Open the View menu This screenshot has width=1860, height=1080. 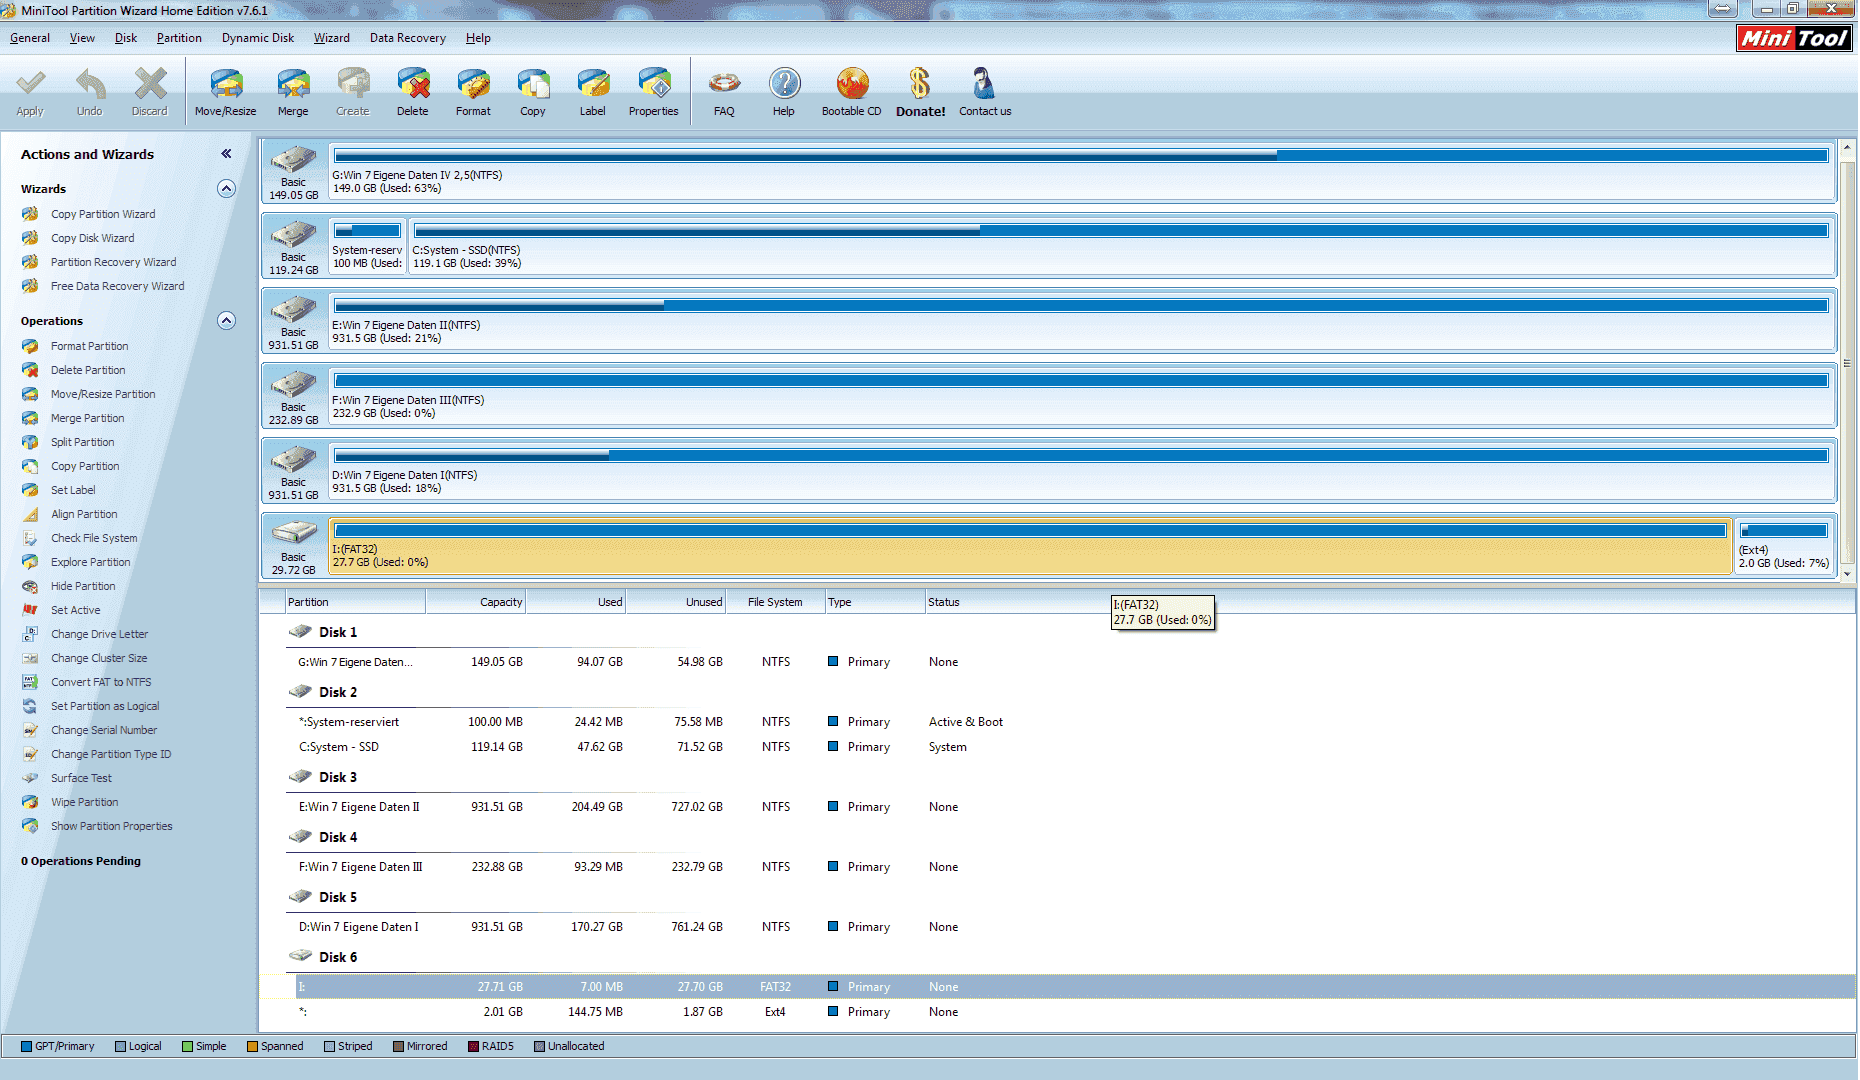click(82, 38)
